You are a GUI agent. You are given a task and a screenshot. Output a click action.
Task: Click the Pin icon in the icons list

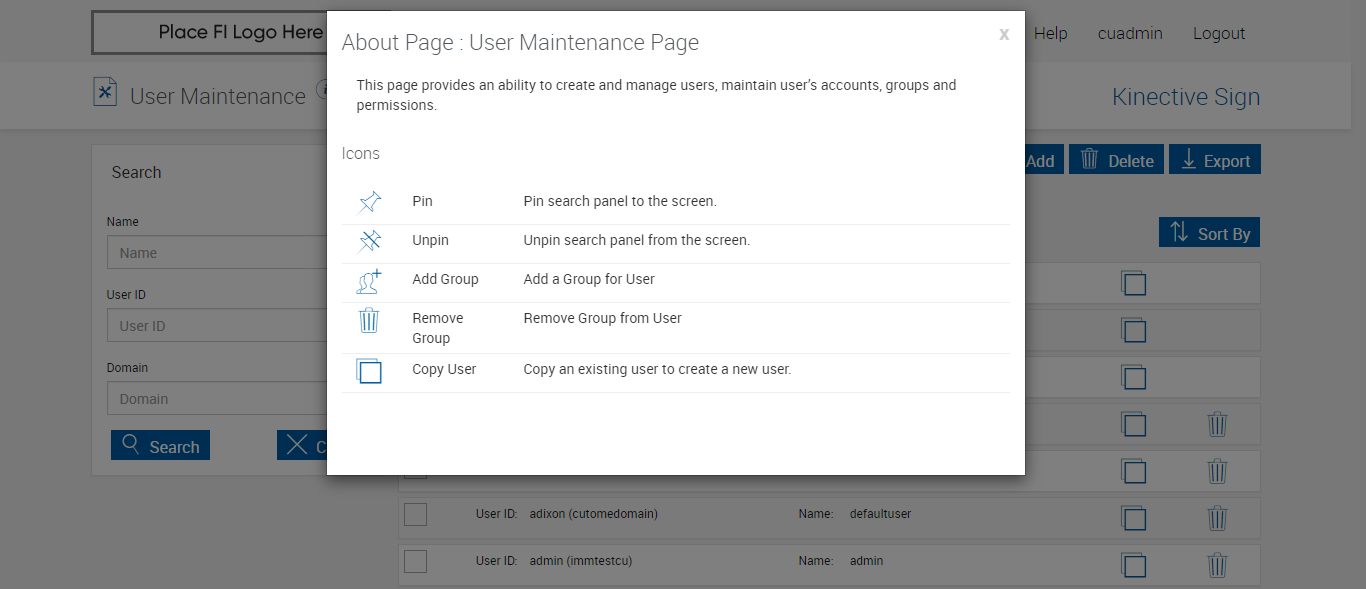click(369, 202)
